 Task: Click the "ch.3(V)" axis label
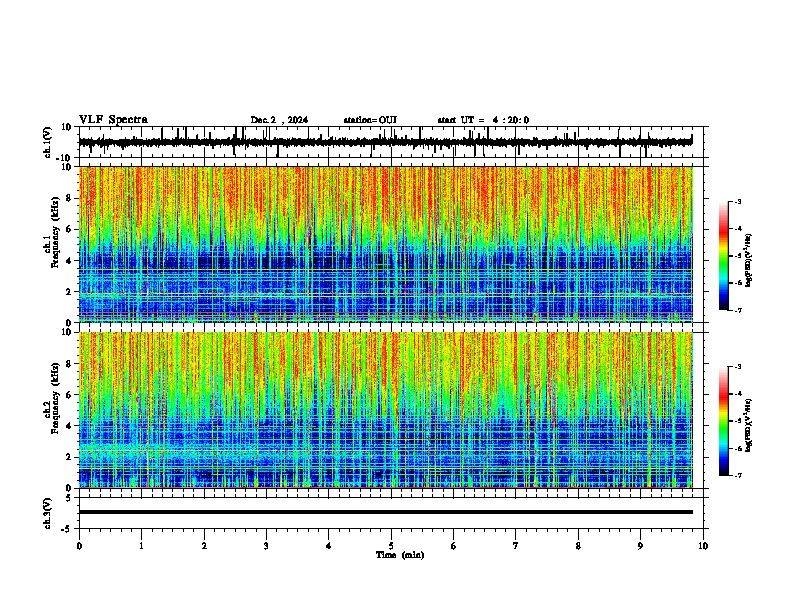click(48, 513)
